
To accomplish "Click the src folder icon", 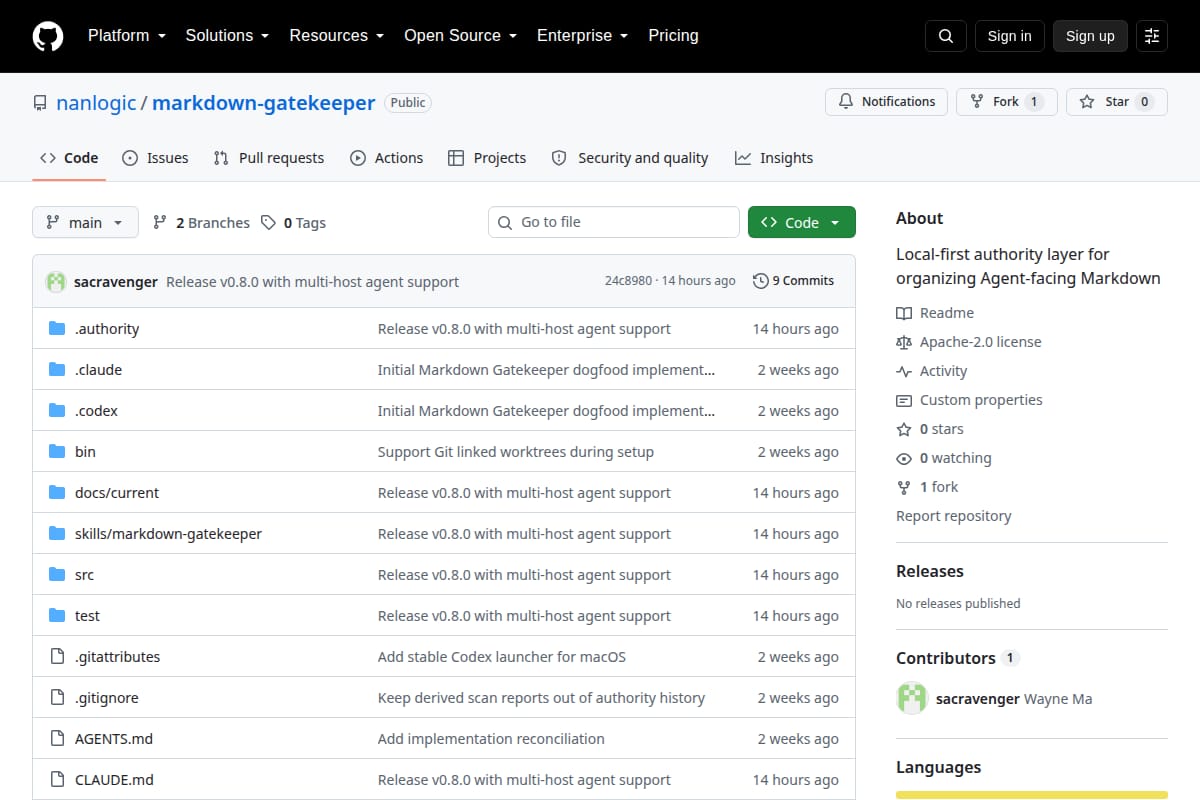I will [x=57, y=575].
